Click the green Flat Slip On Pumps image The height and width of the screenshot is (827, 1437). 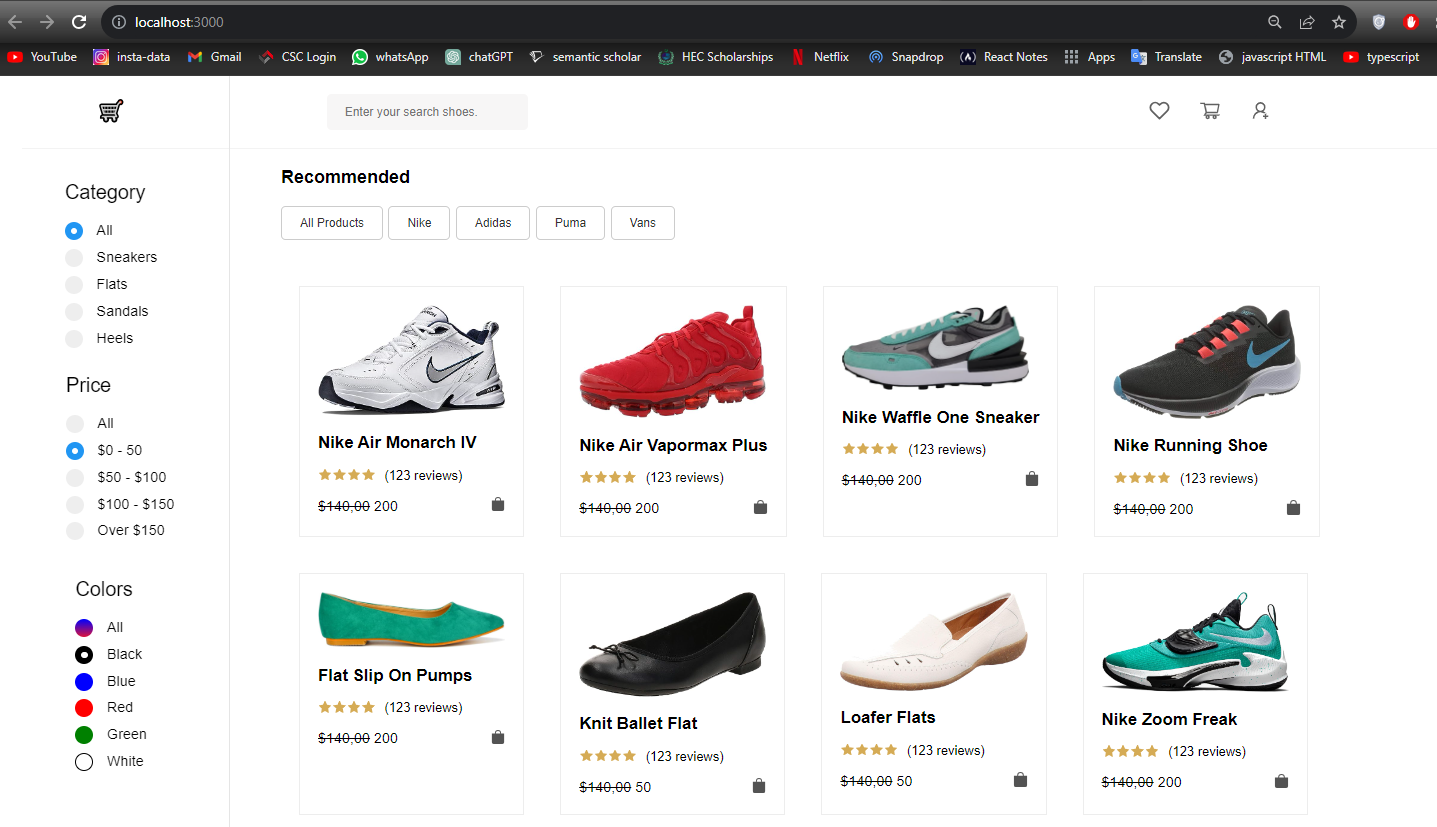point(411,619)
